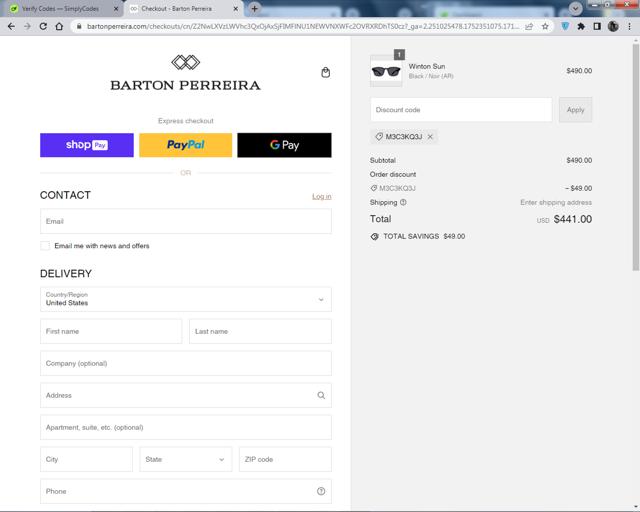This screenshot has width=640, height=512.
Task: Check out with Google Pay
Action: [284, 145]
